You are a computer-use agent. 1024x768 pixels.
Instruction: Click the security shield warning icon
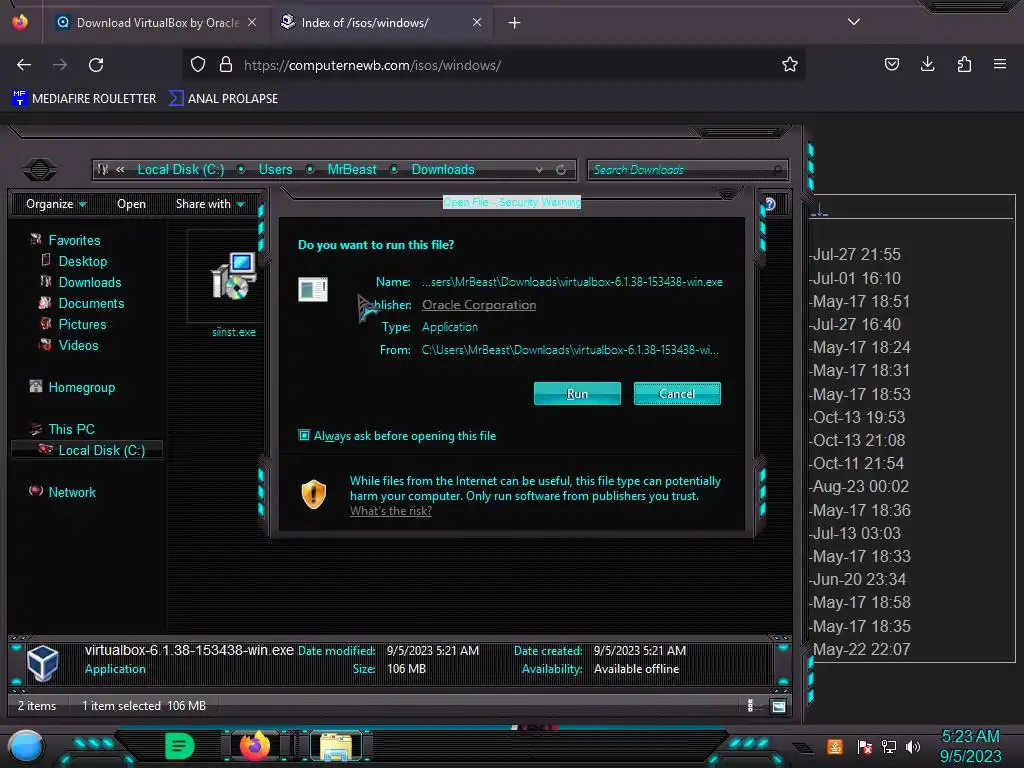[x=313, y=494]
